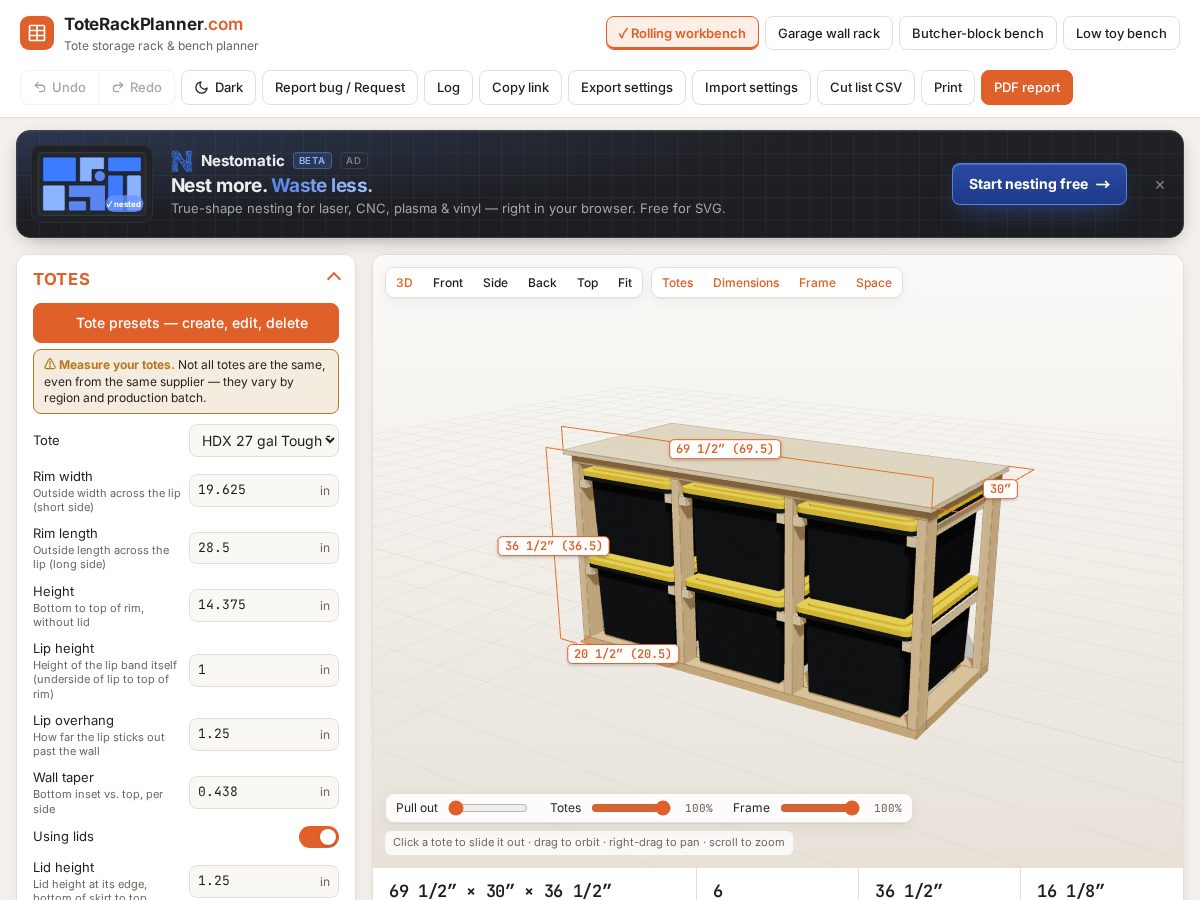Redo the last change
The height and width of the screenshot is (900, 1200).
click(137, 87)
